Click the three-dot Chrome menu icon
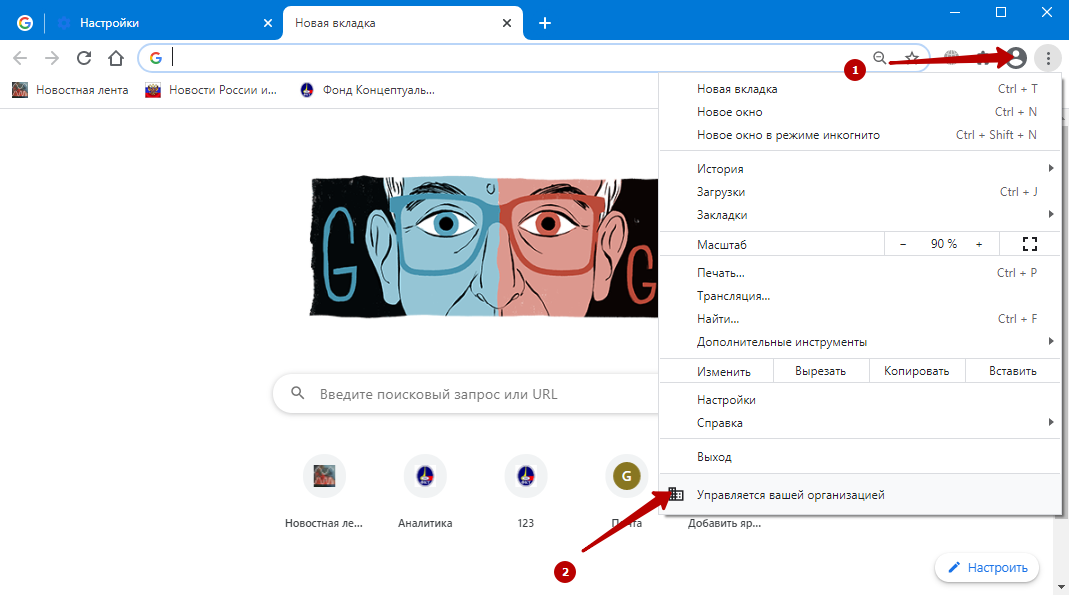 click(1047, 58)
